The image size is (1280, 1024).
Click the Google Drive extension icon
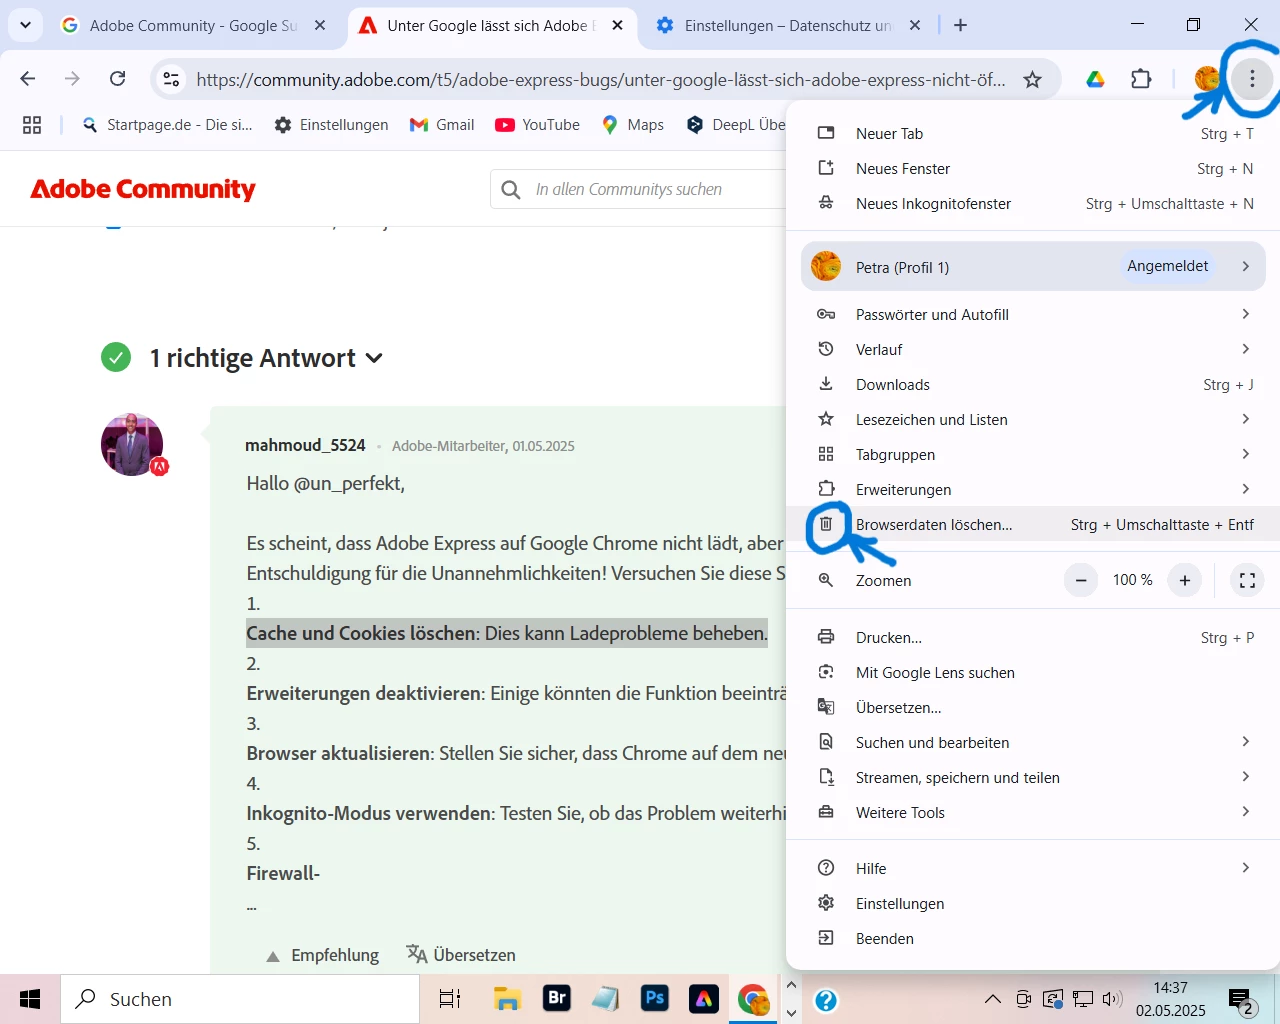(x=1095, y=79)
